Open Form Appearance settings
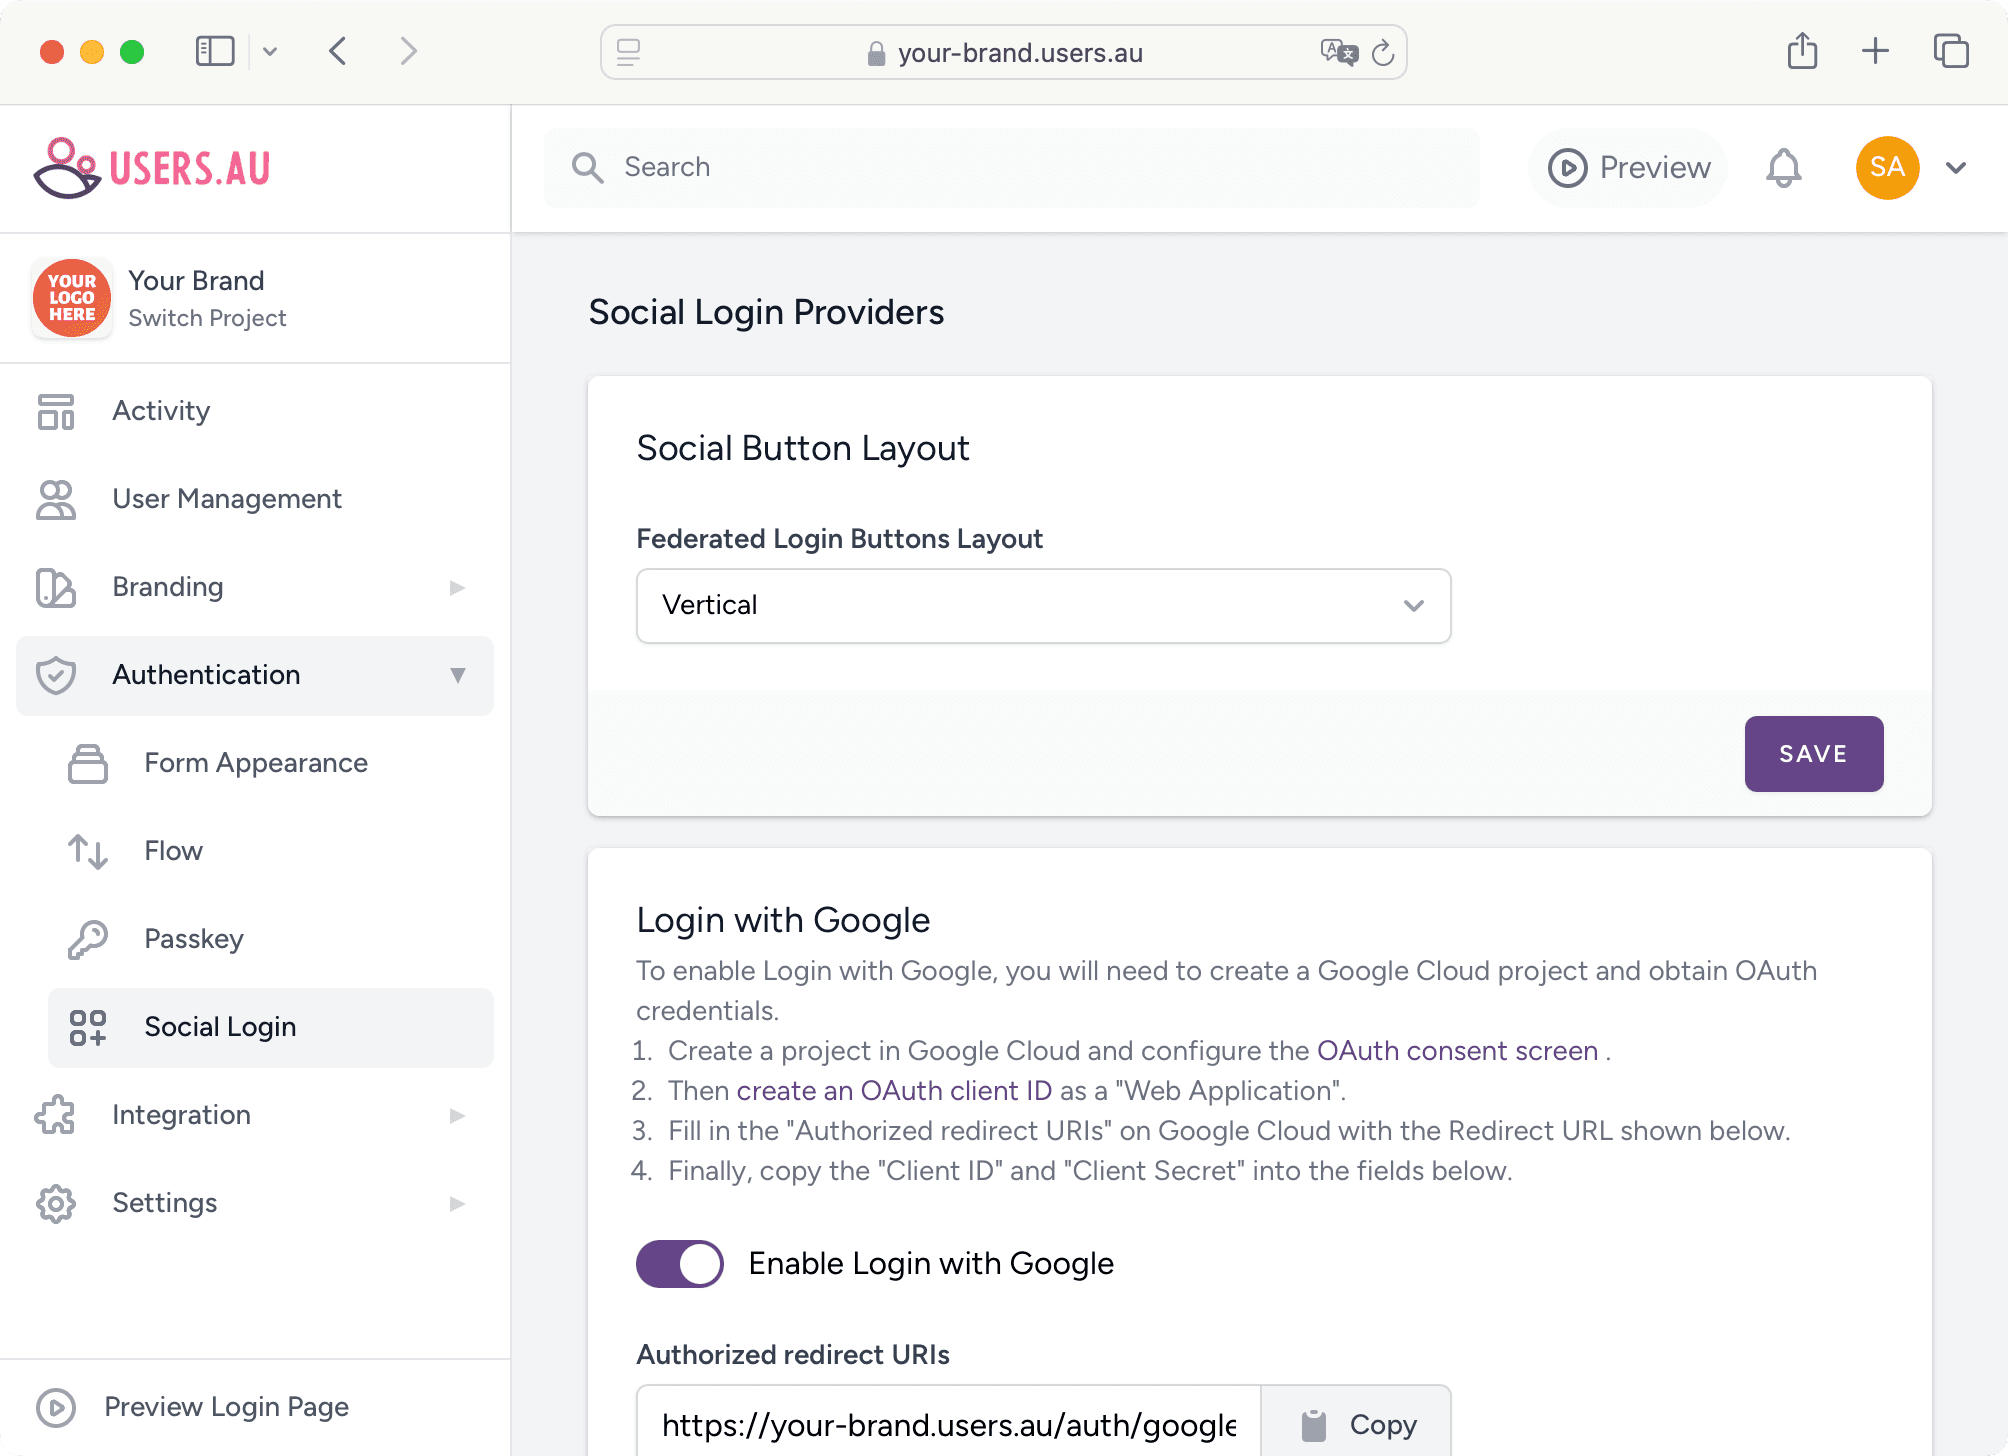 [255, 763]
